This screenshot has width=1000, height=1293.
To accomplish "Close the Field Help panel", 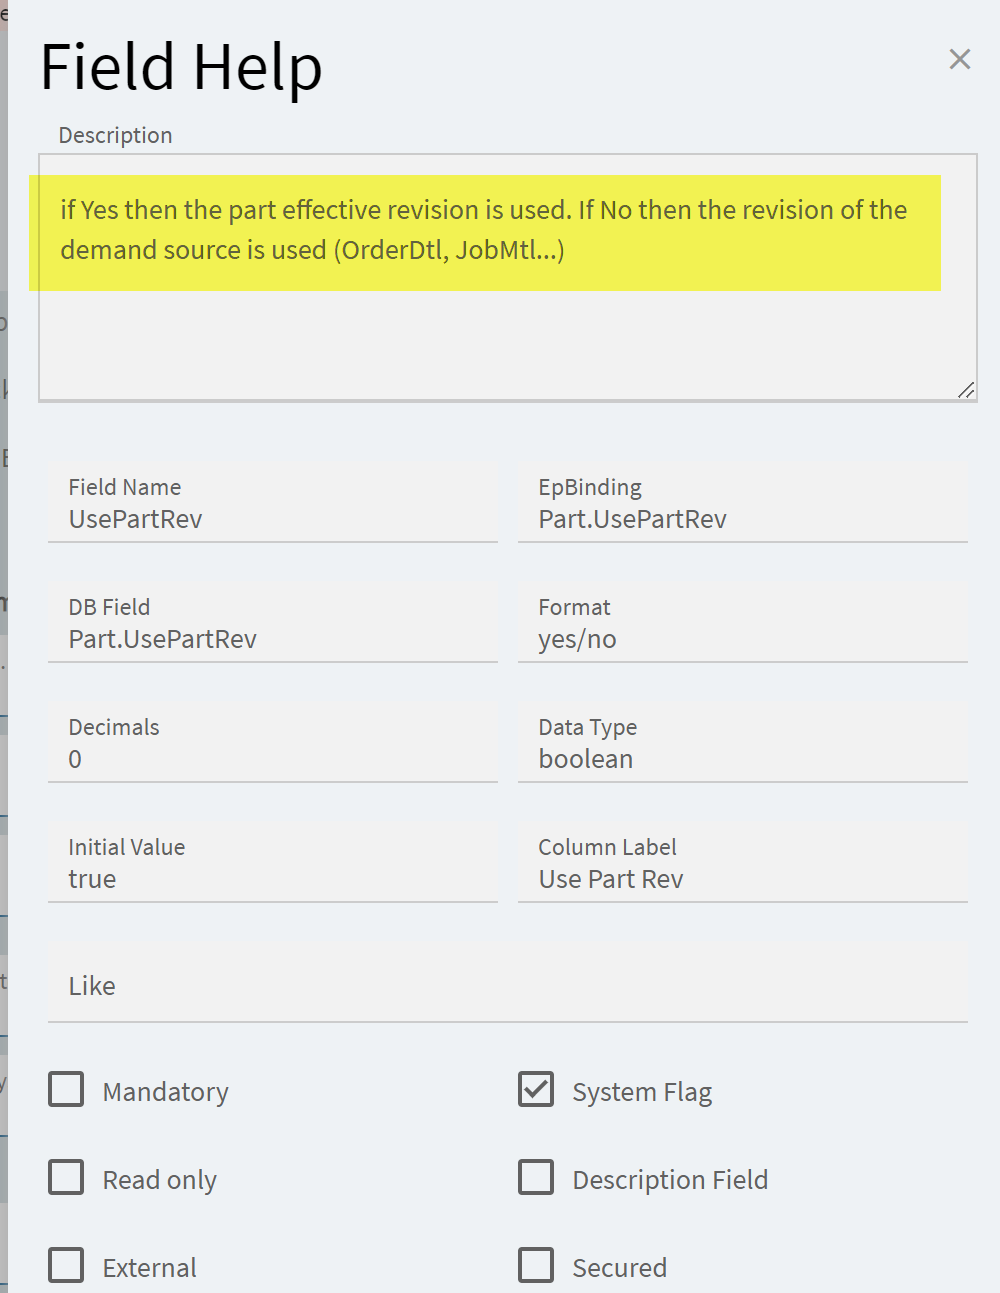I will (959, 60).
